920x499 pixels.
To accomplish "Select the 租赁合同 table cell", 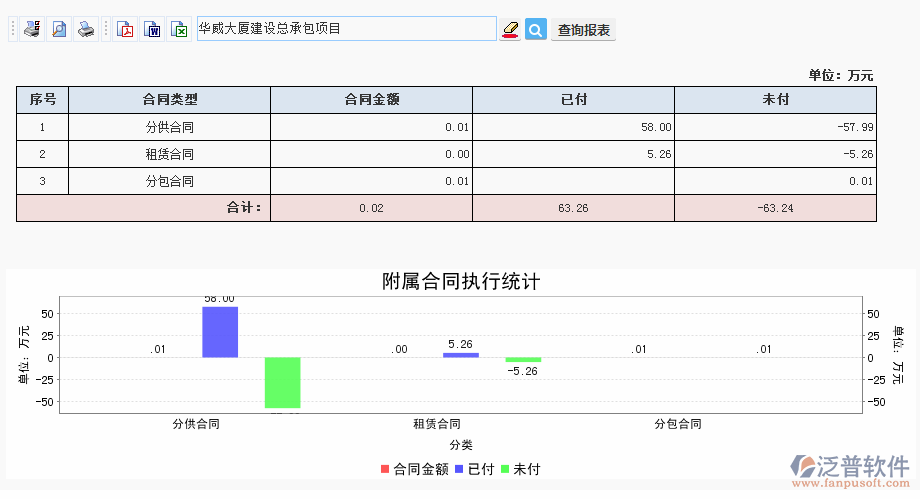I will [170, 154].
